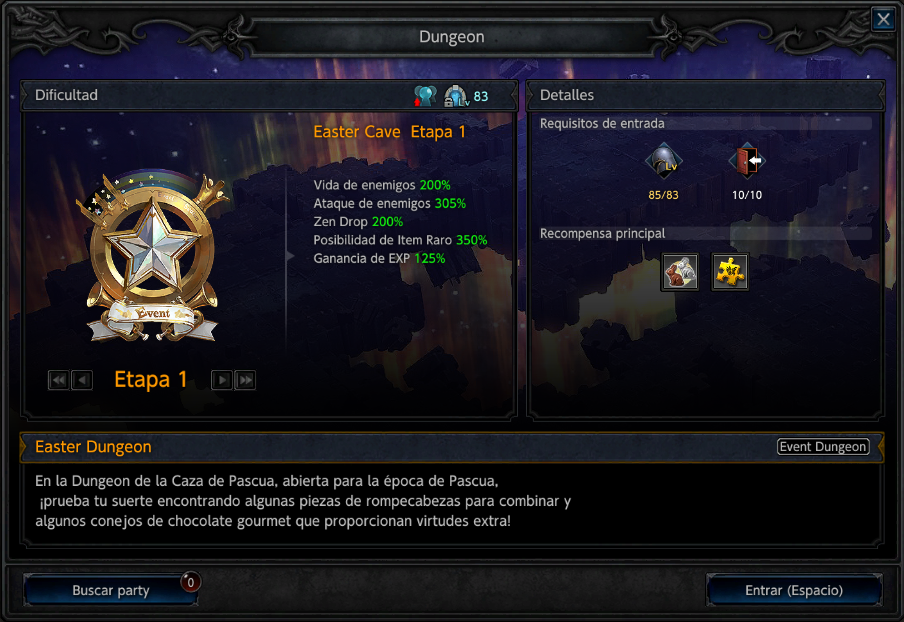Click the Event Dungeon tag
This screenshot has width=904, height=622.
click(x=823, y=447)
